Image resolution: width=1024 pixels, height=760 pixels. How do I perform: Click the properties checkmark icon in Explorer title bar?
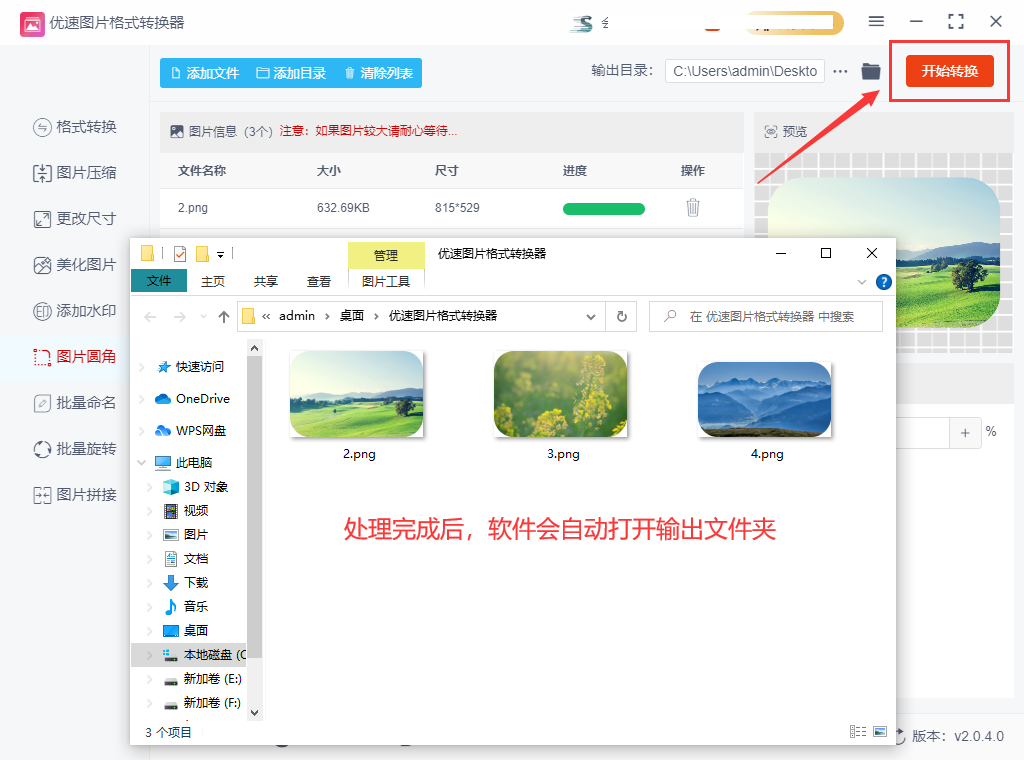pyautogui.click(x=180, y=254)
